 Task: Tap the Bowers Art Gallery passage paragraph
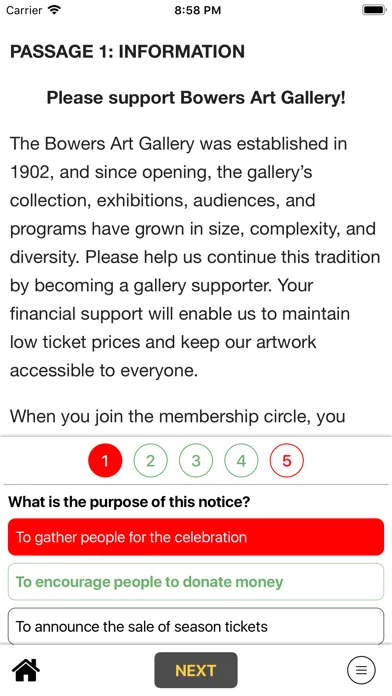click(195, 257)
